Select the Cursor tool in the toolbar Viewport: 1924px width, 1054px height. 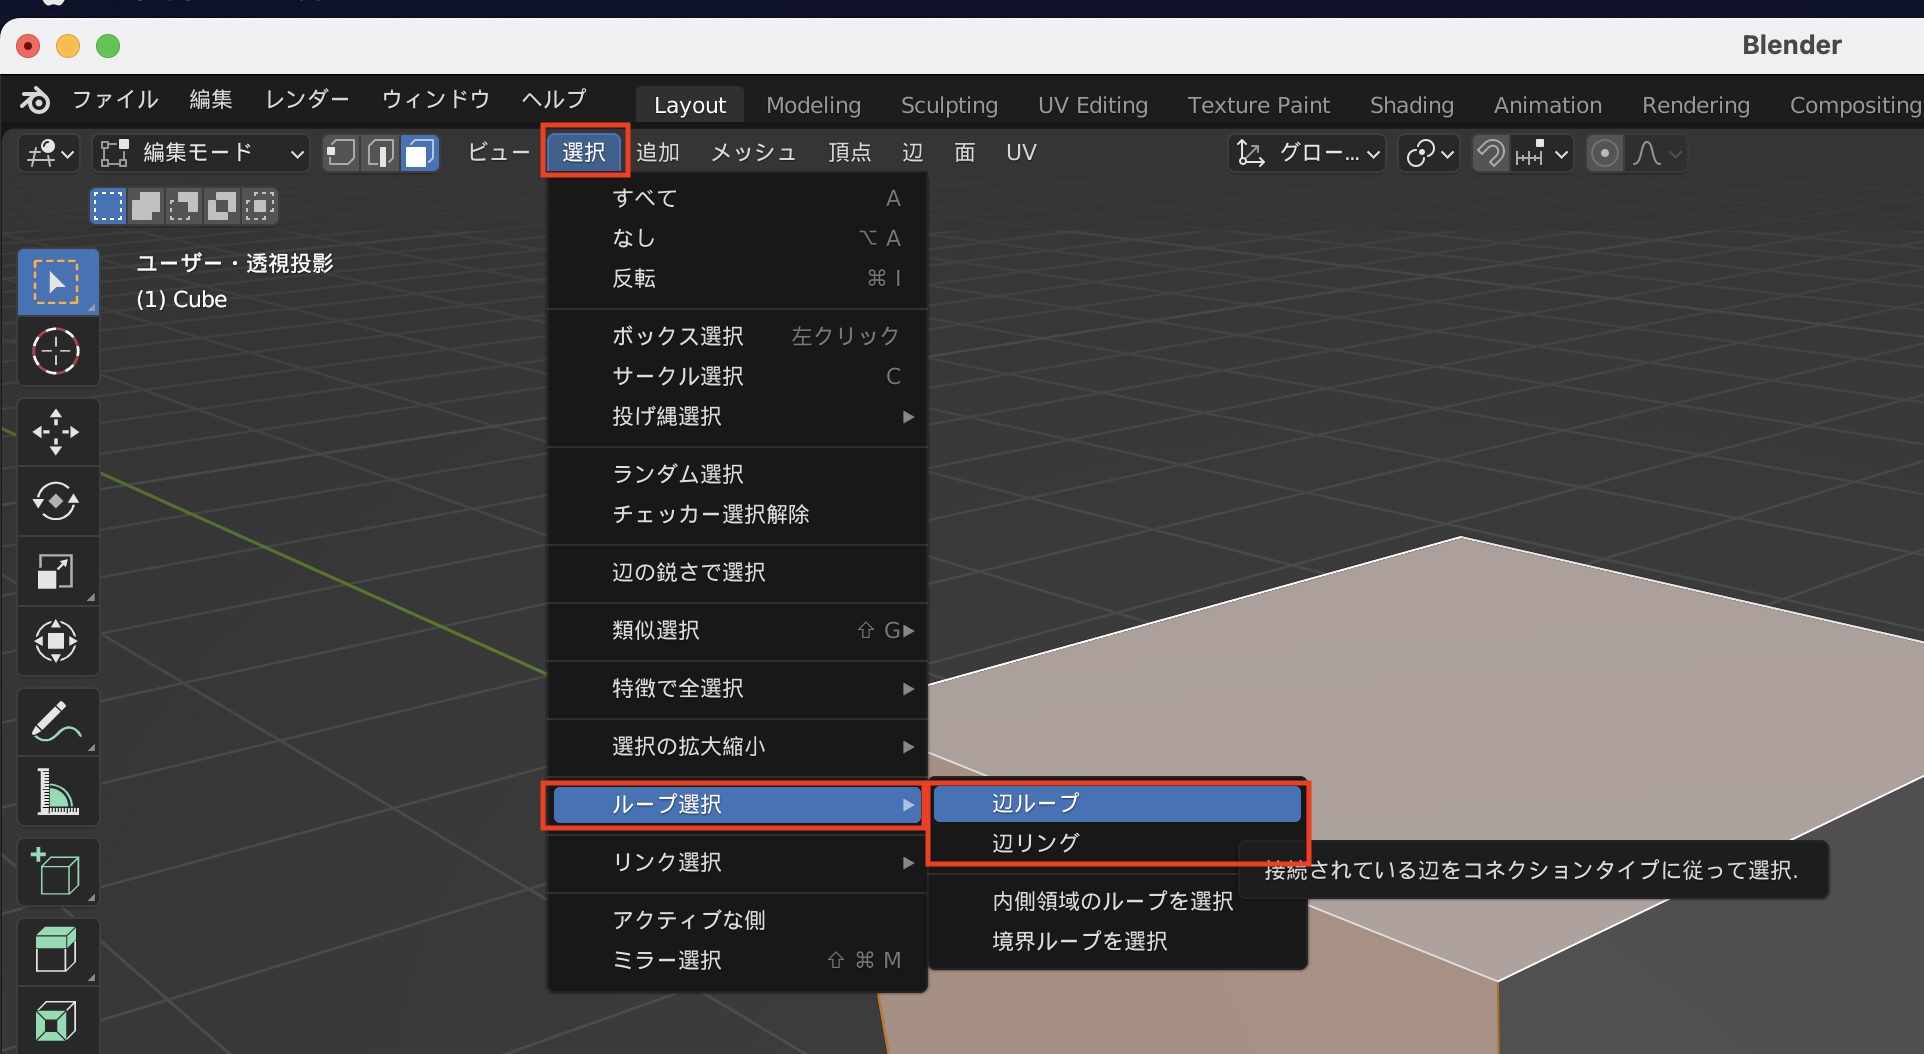[x=56, y=352]
